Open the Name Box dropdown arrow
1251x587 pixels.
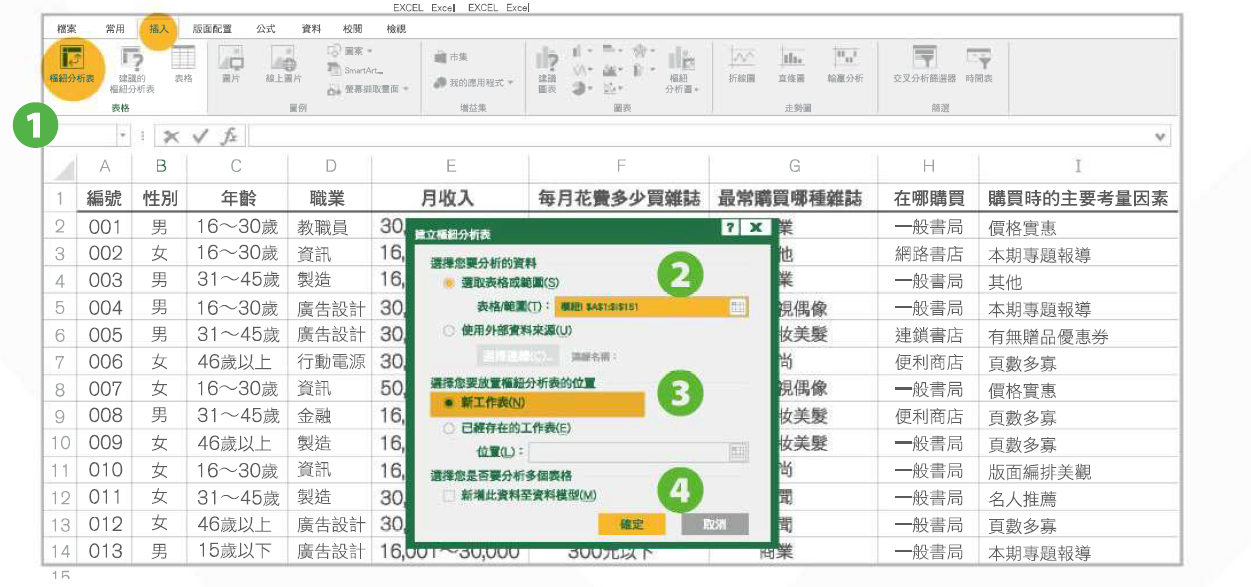(123, 136)
